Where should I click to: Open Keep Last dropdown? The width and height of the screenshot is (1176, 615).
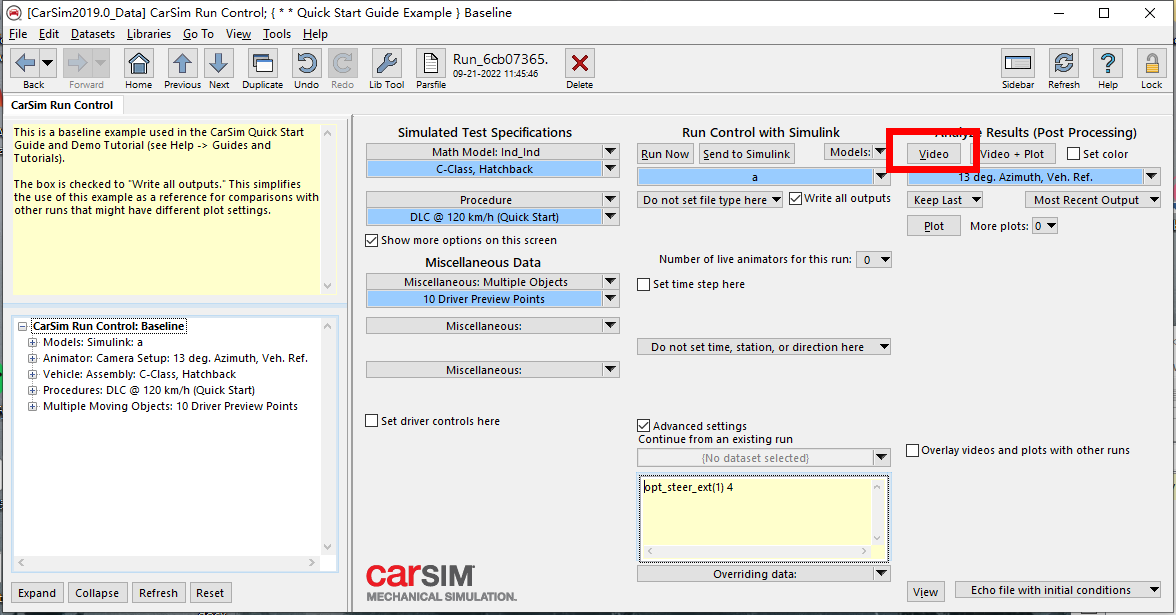(944, 200)
